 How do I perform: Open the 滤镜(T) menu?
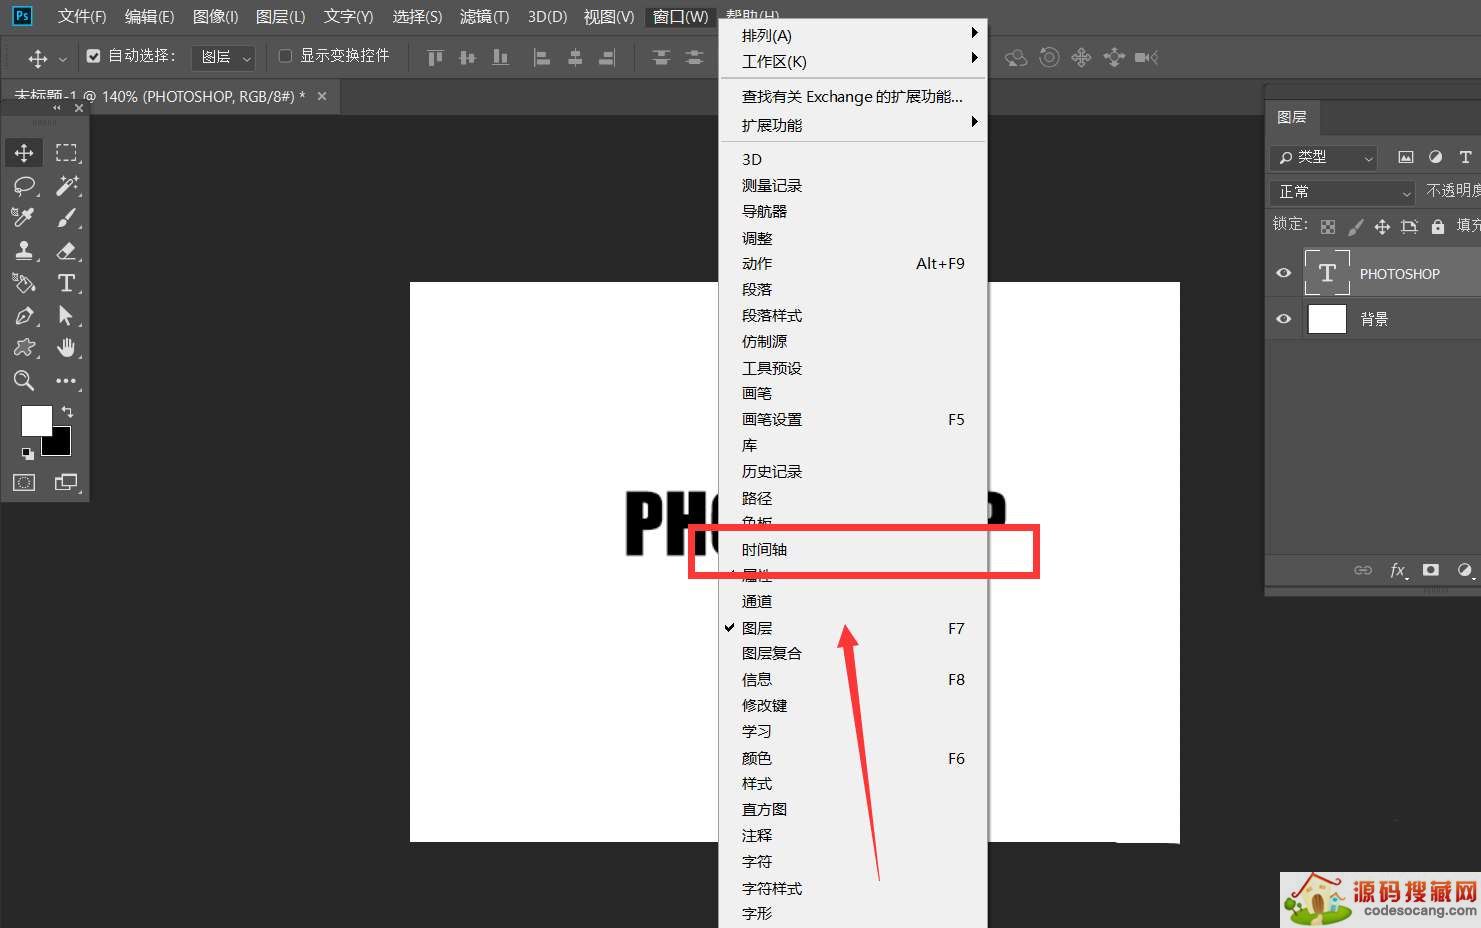484,16
